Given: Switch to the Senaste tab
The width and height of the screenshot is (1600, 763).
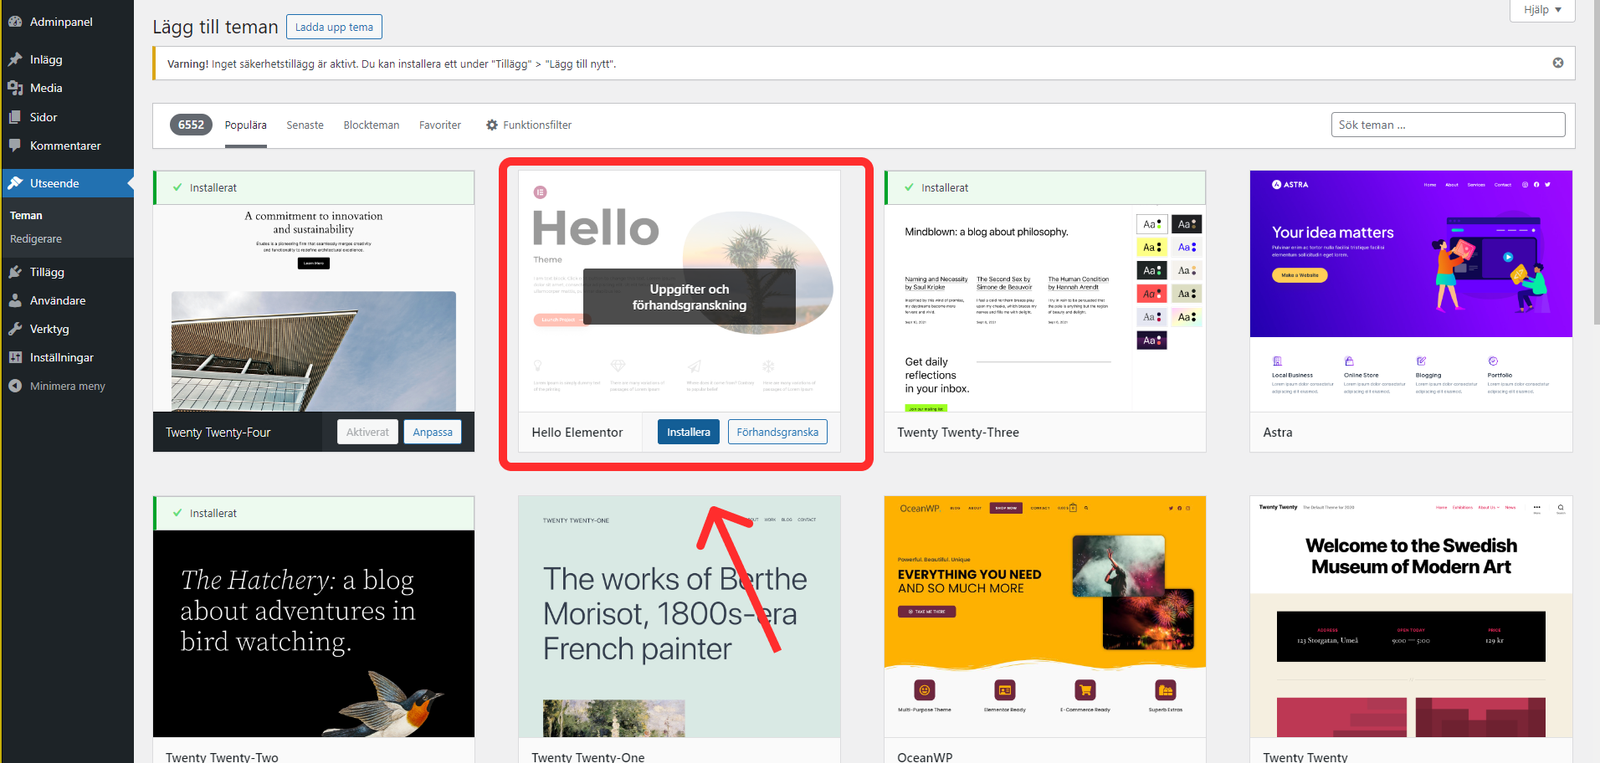Looking at the screenshot, I should coord(305,125).
